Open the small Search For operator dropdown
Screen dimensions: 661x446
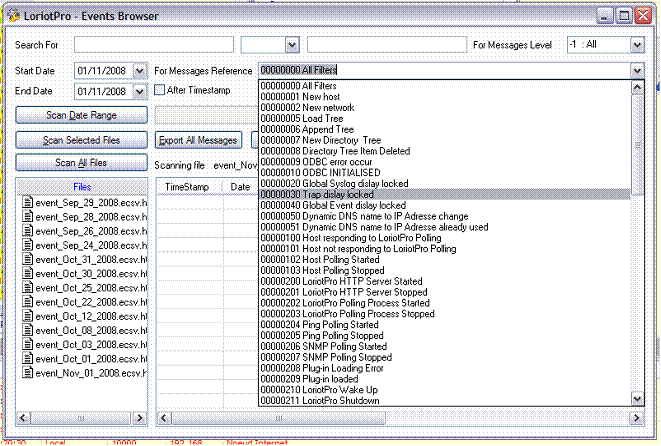pos(292,45)
